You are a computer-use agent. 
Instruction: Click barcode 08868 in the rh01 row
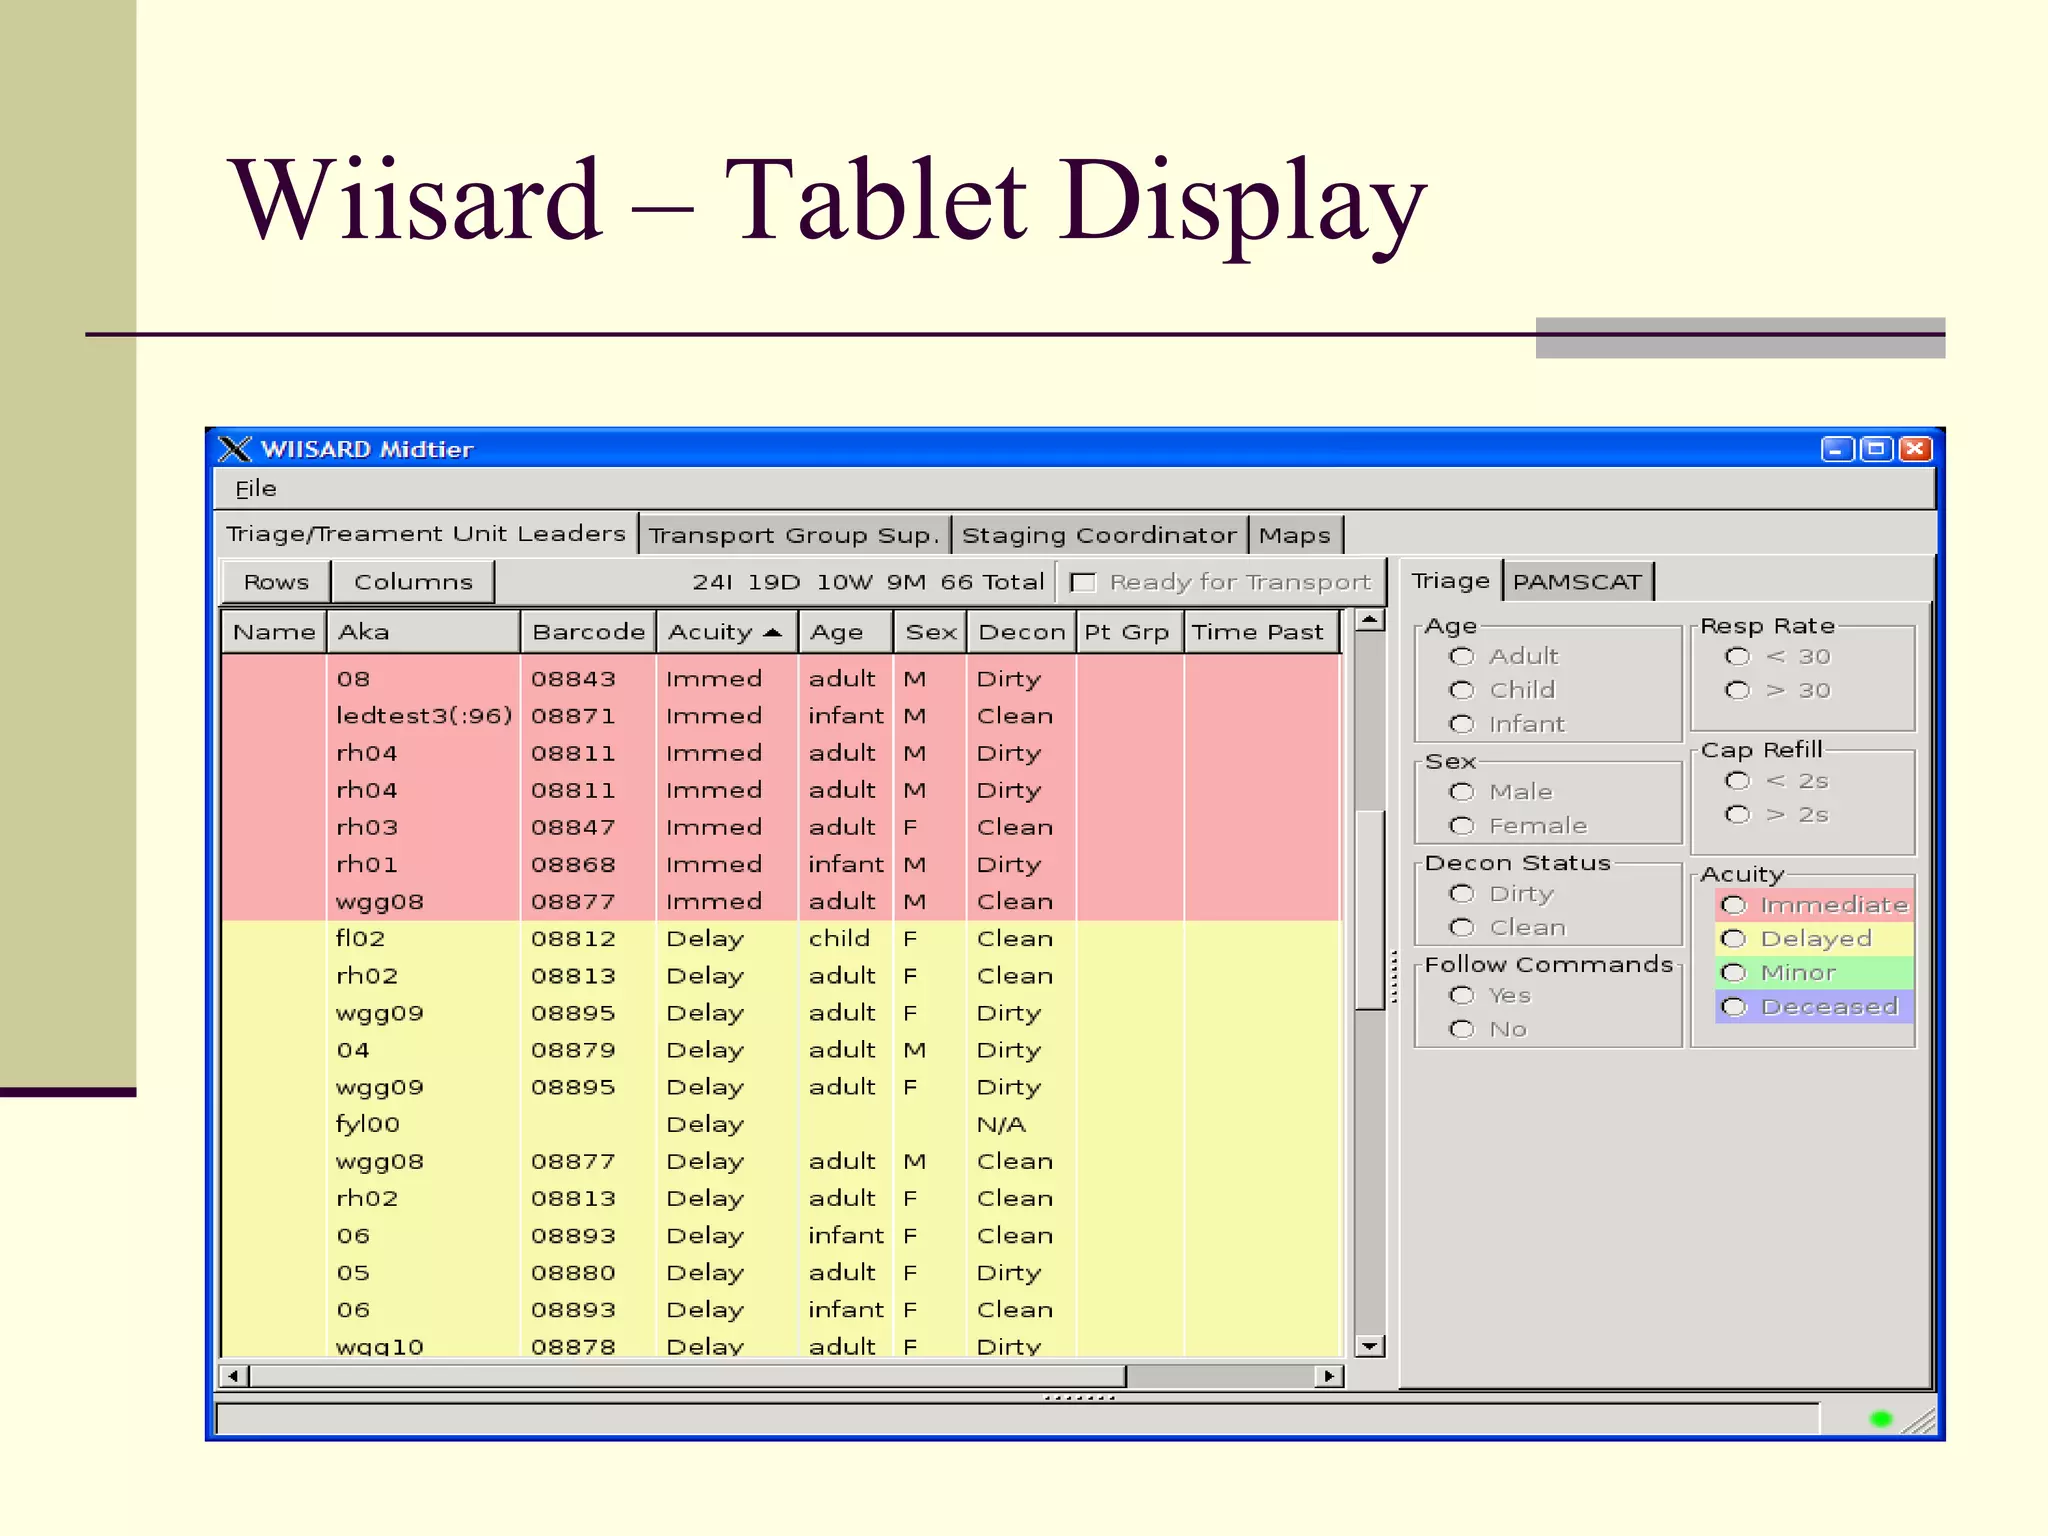click(x=573, y=864)
